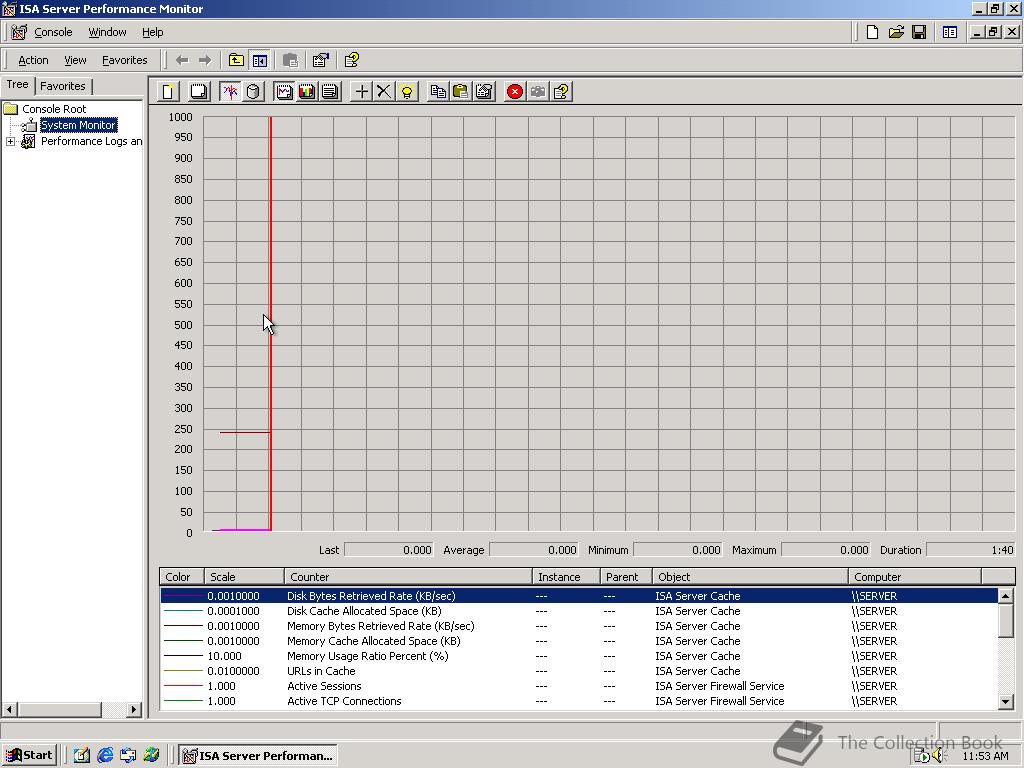This screenshot has height=768, width=1024.
Task: Select Memory Usage Ratio Percent counter
Action: pos(579,656)
